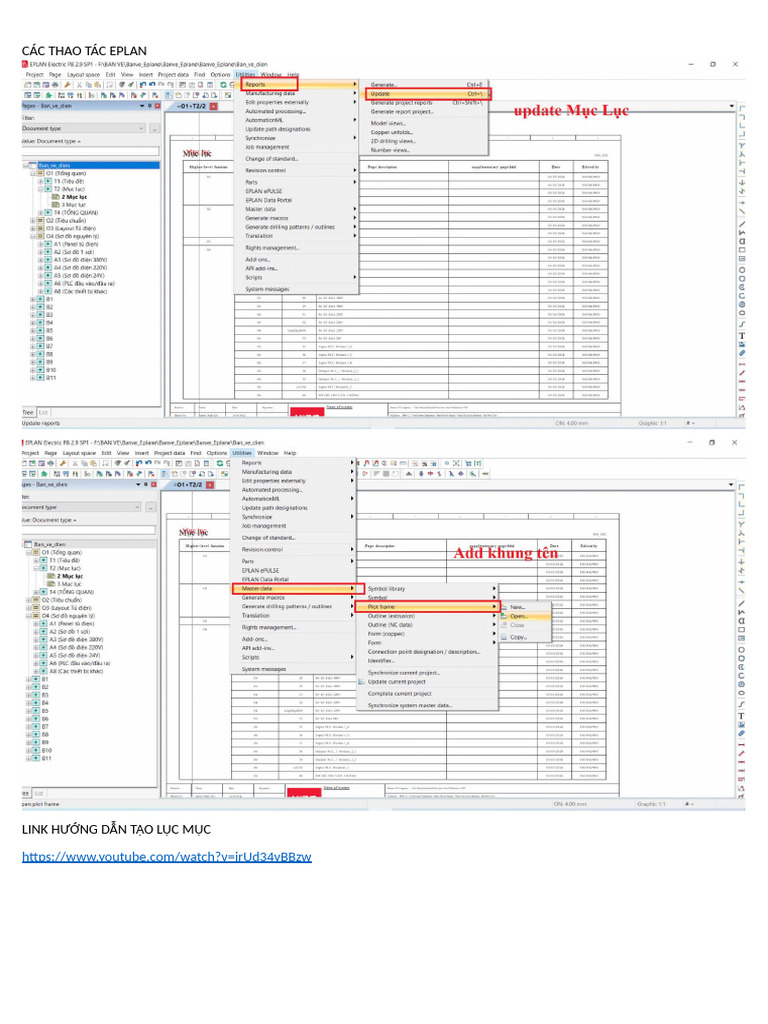
Task: Select the Text tool in upper window's right toolbar
Action: point(741,336)
